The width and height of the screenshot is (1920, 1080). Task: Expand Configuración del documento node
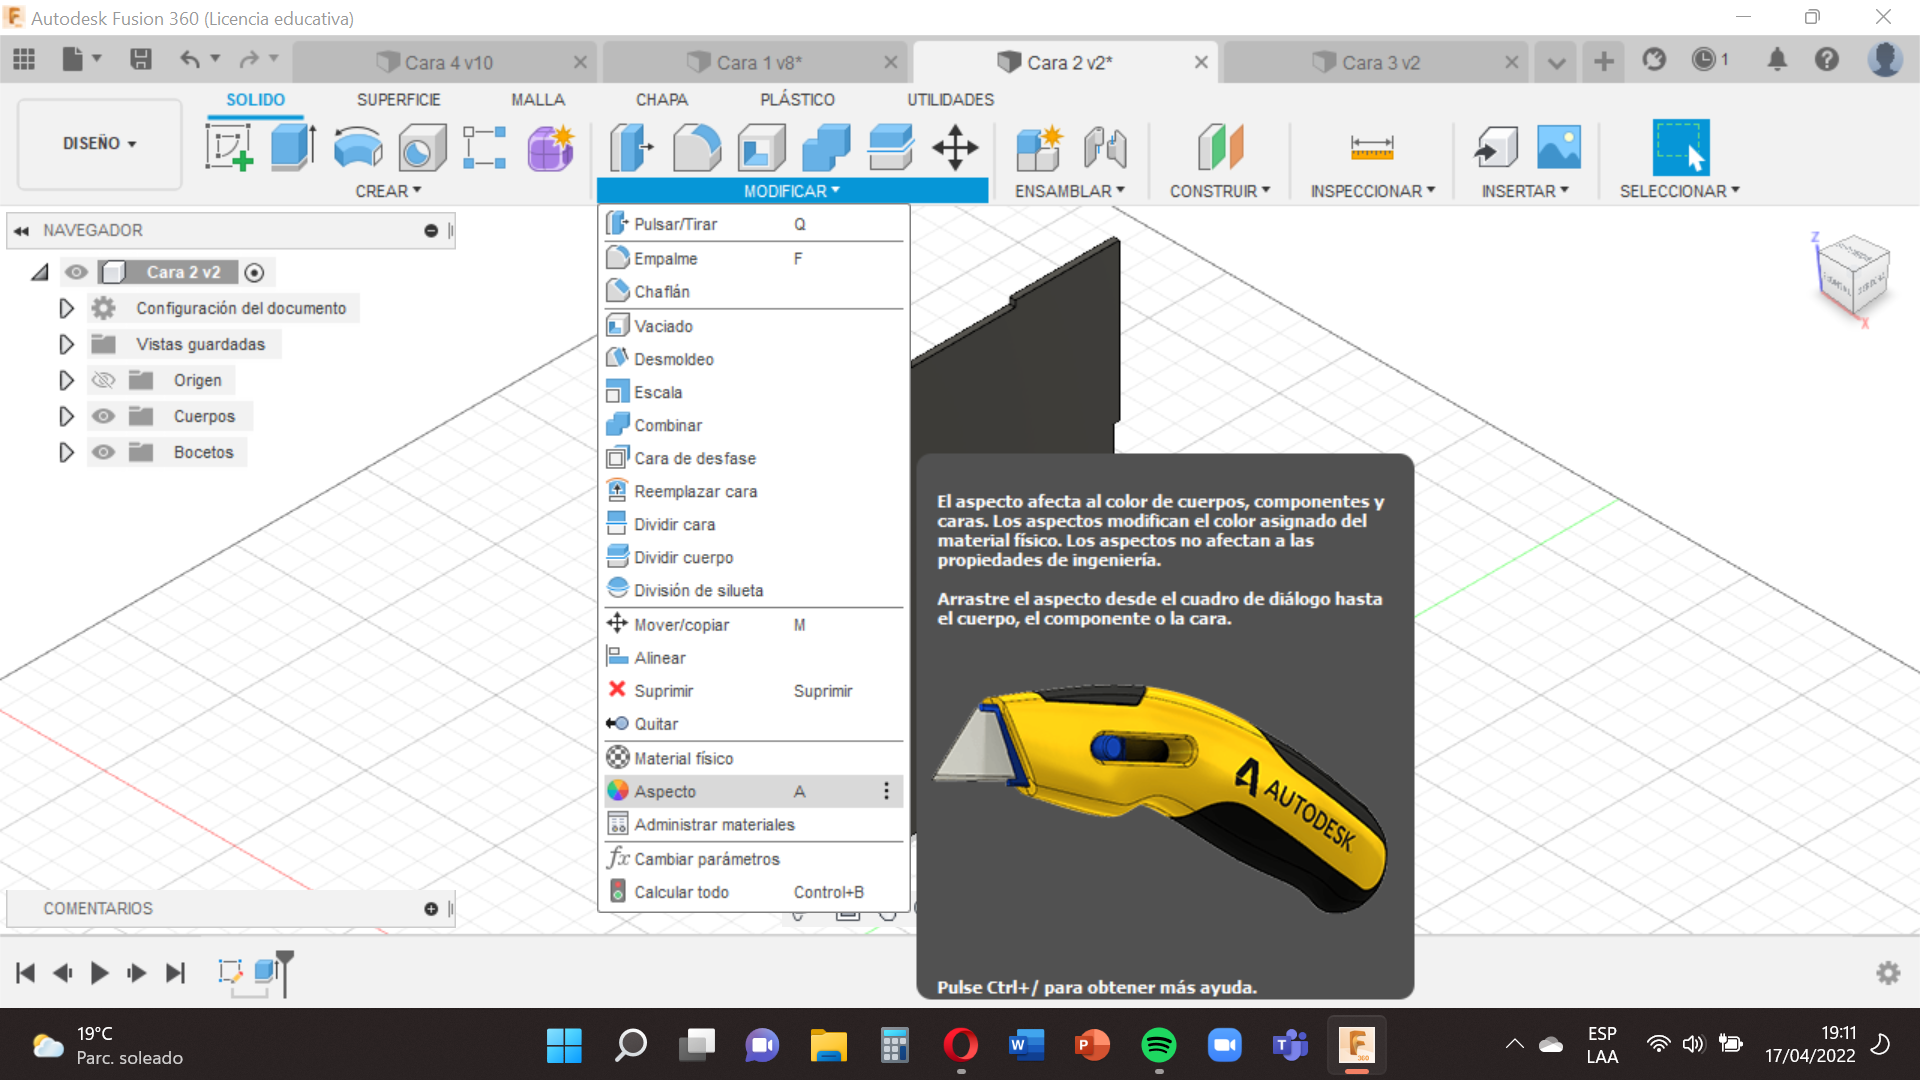point(66,308)
